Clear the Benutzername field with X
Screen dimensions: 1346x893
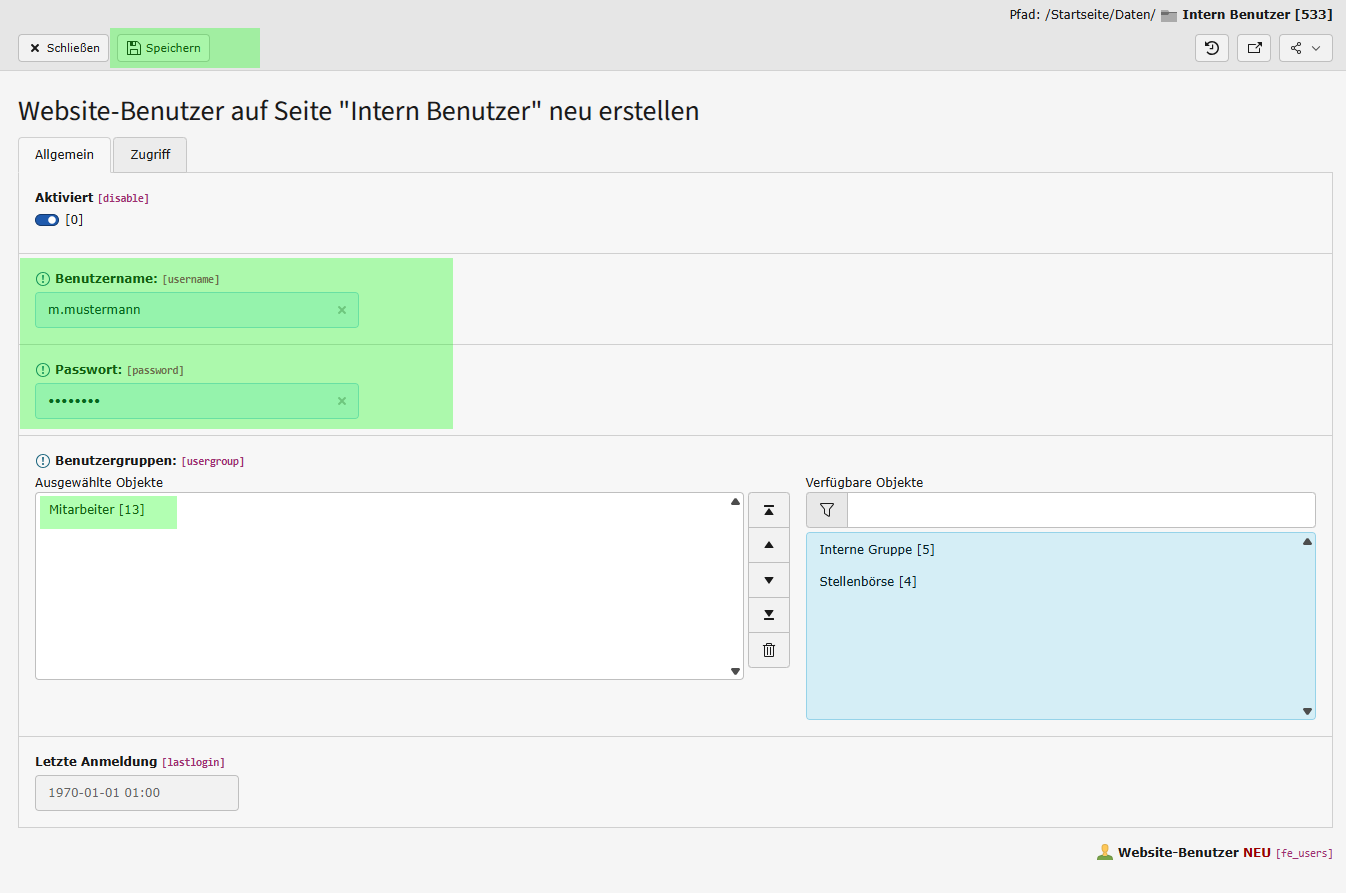coord(342,310)
